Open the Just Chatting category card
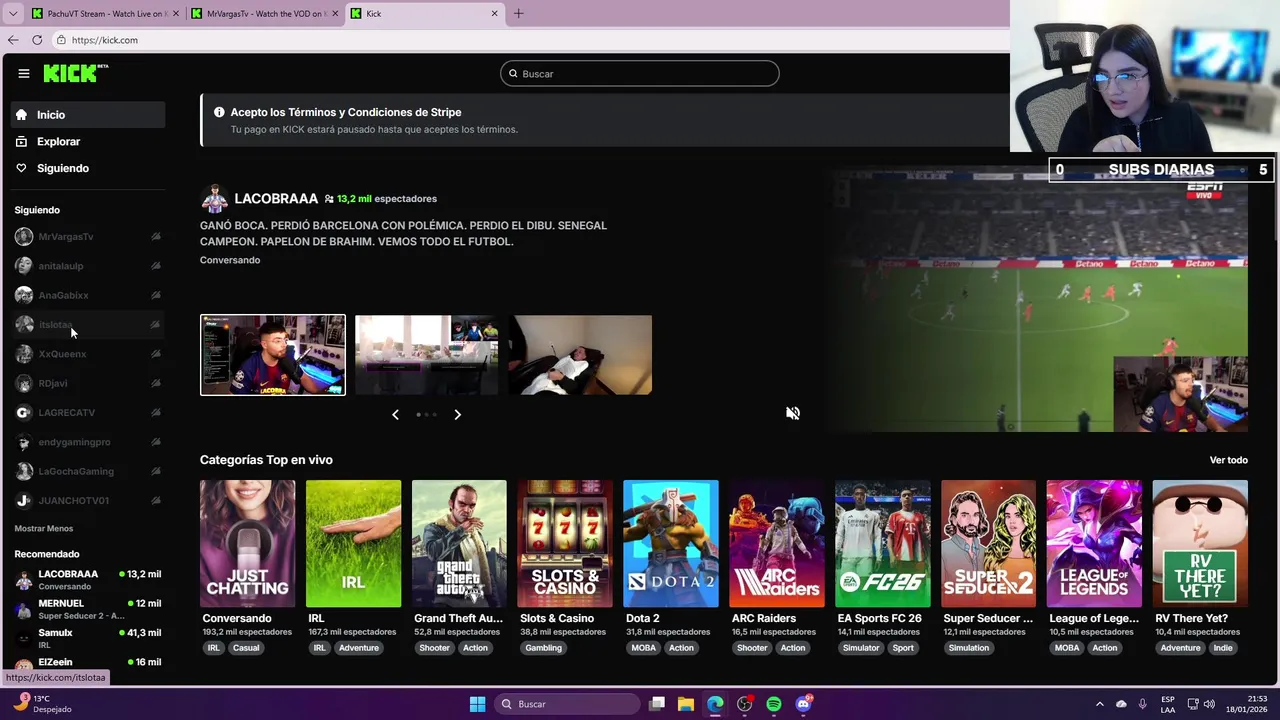 247,544
